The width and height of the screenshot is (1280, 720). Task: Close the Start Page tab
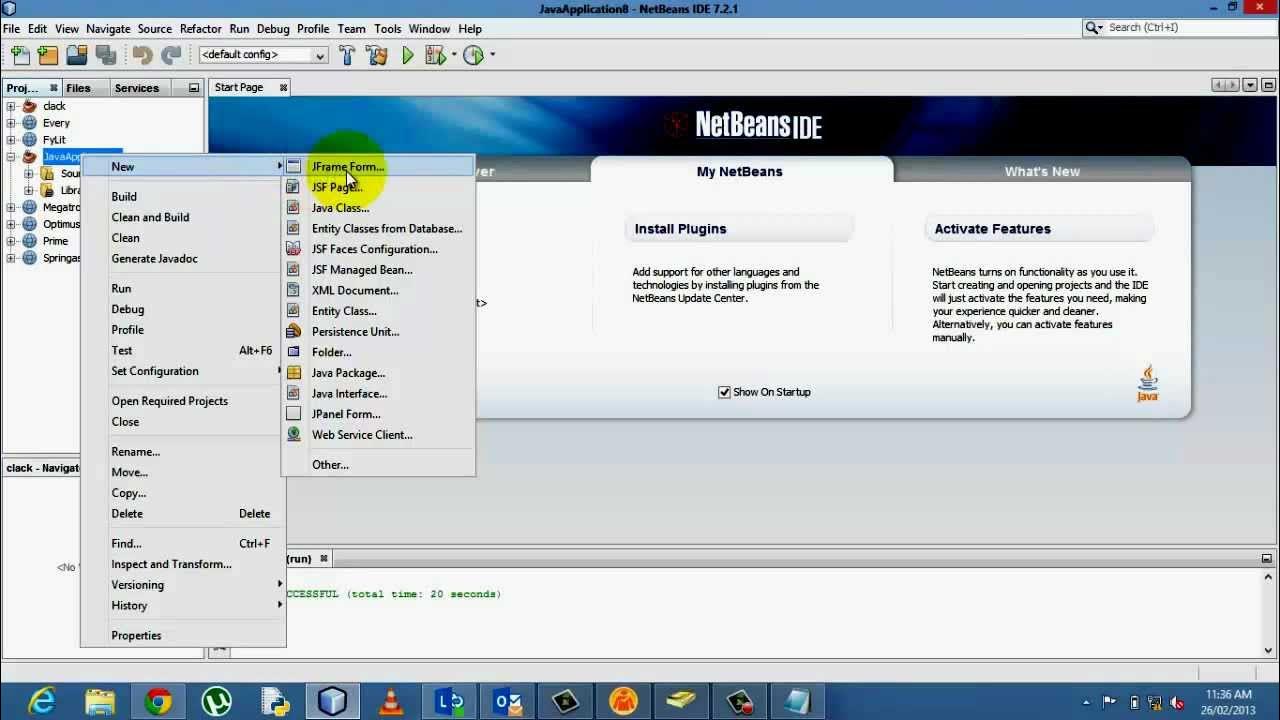283,88
